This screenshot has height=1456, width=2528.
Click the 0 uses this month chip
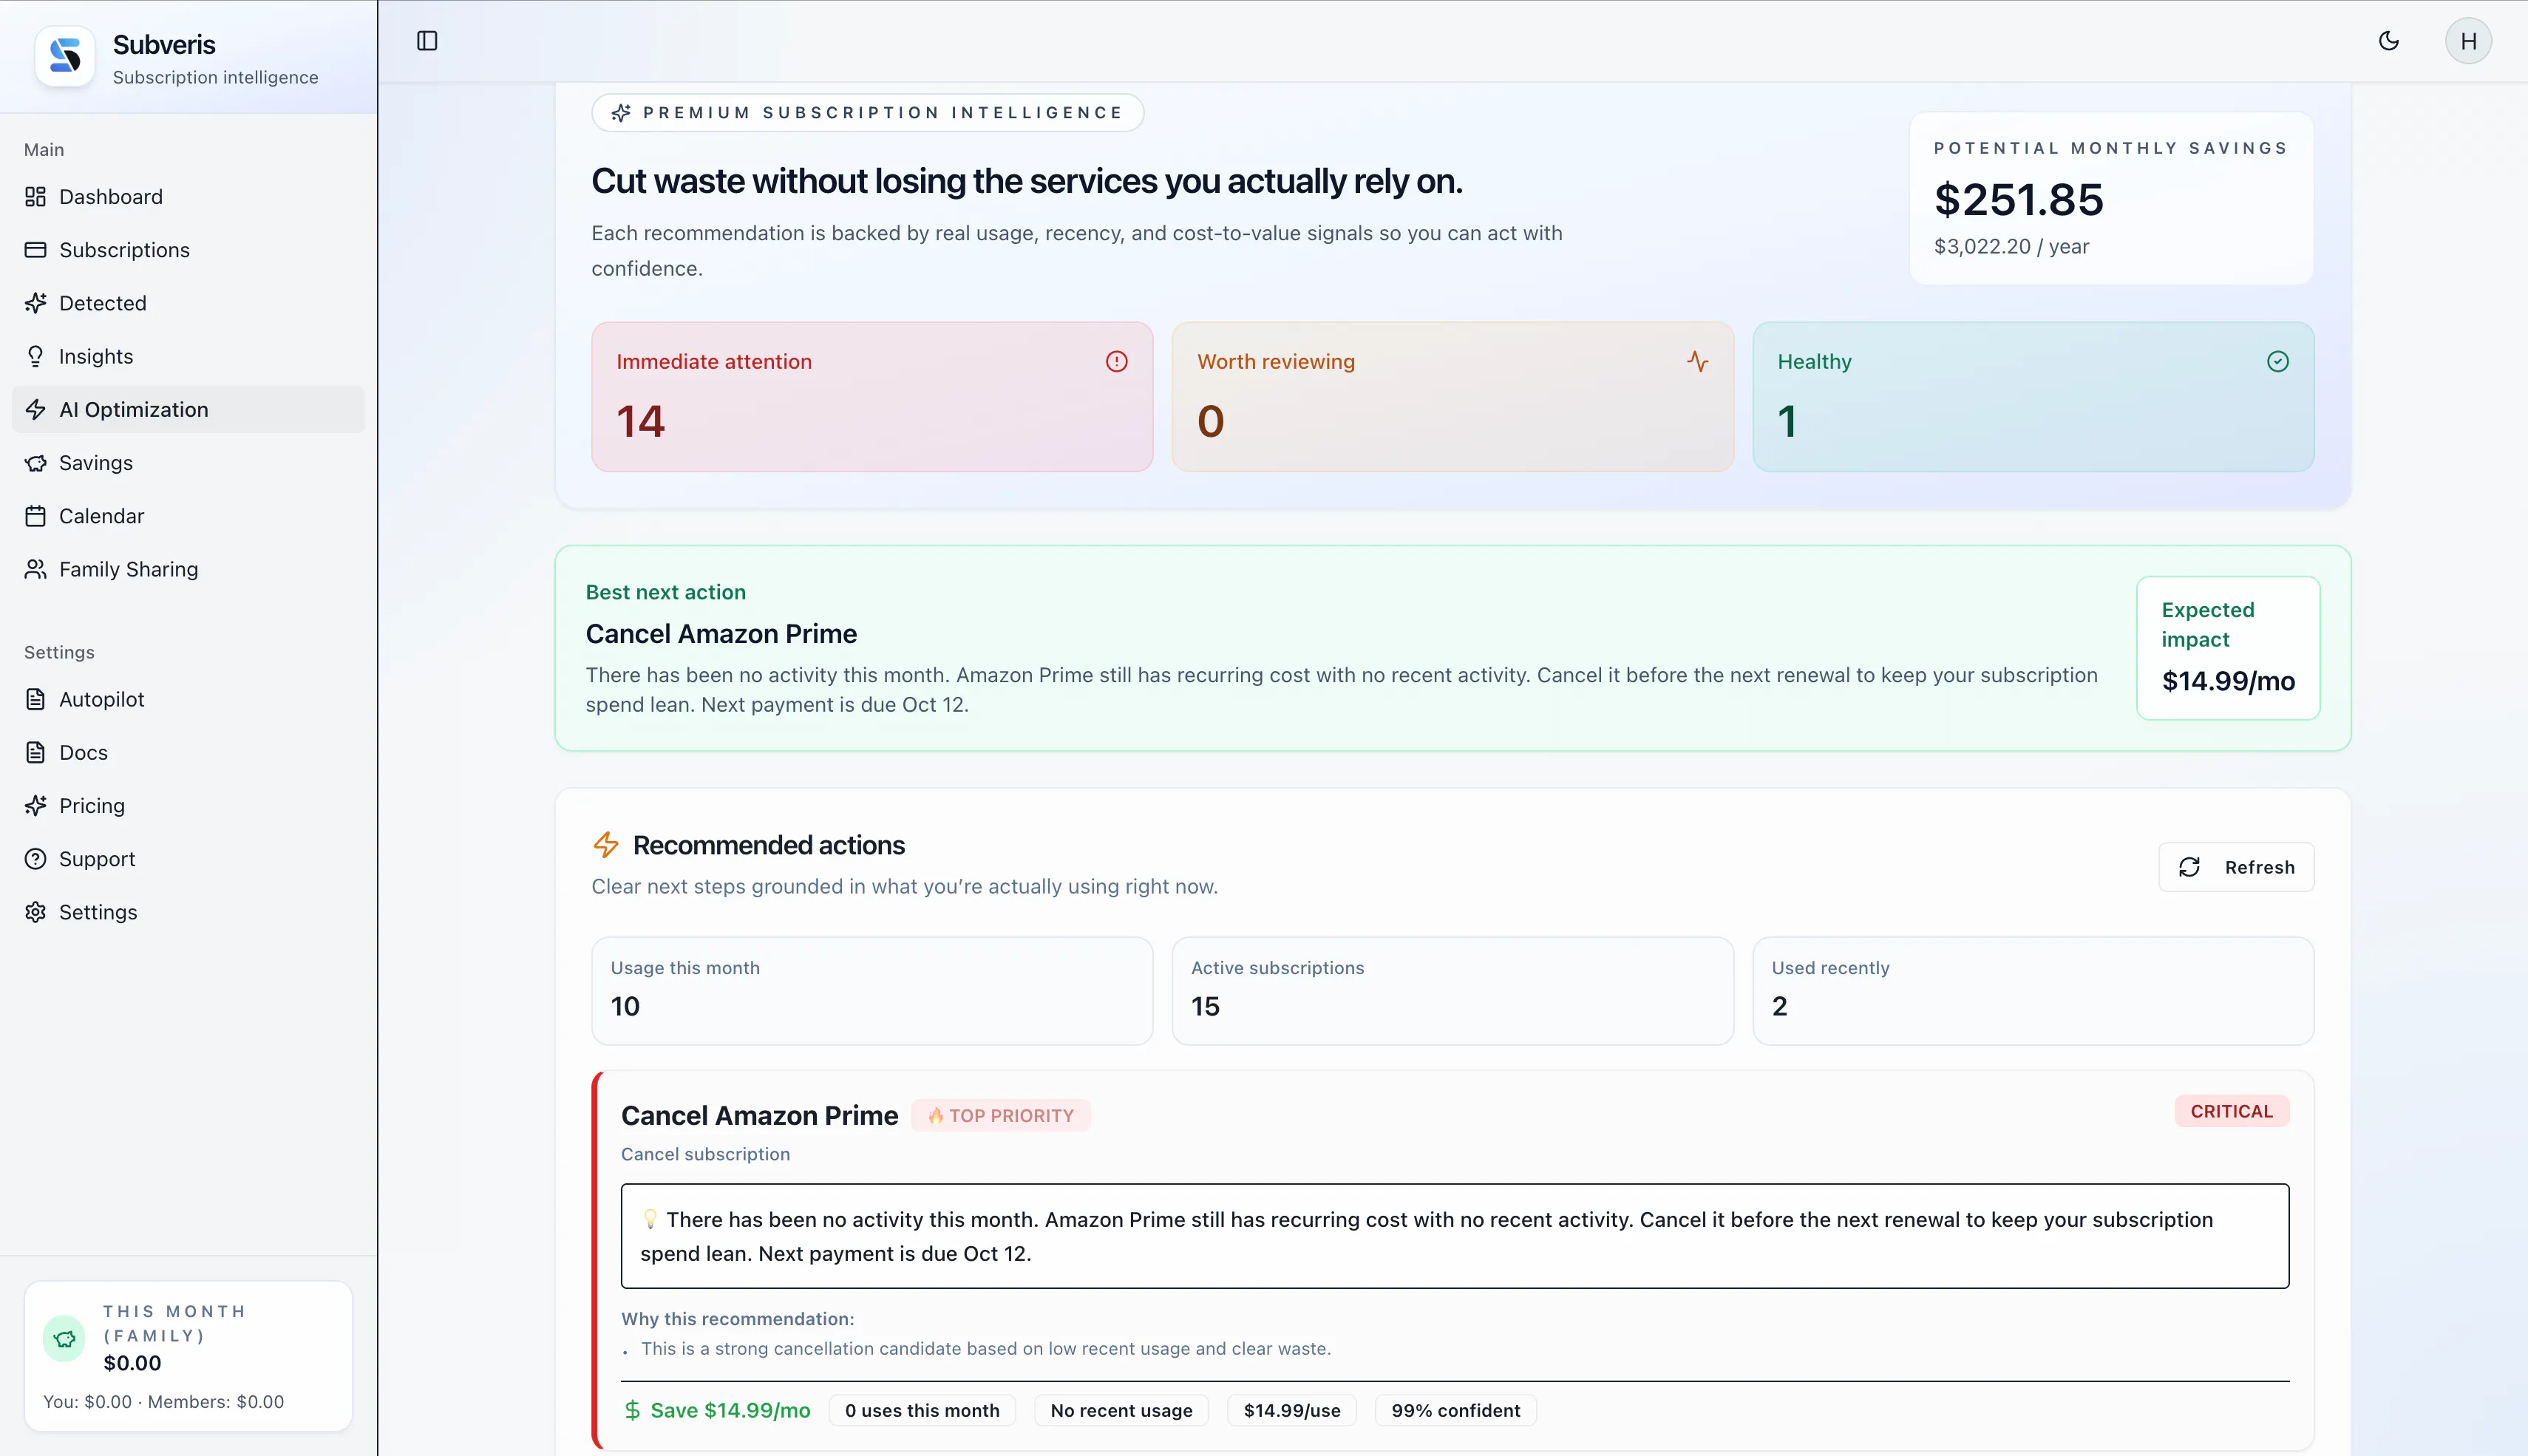pyautogui.click(x=922, y=1410)
